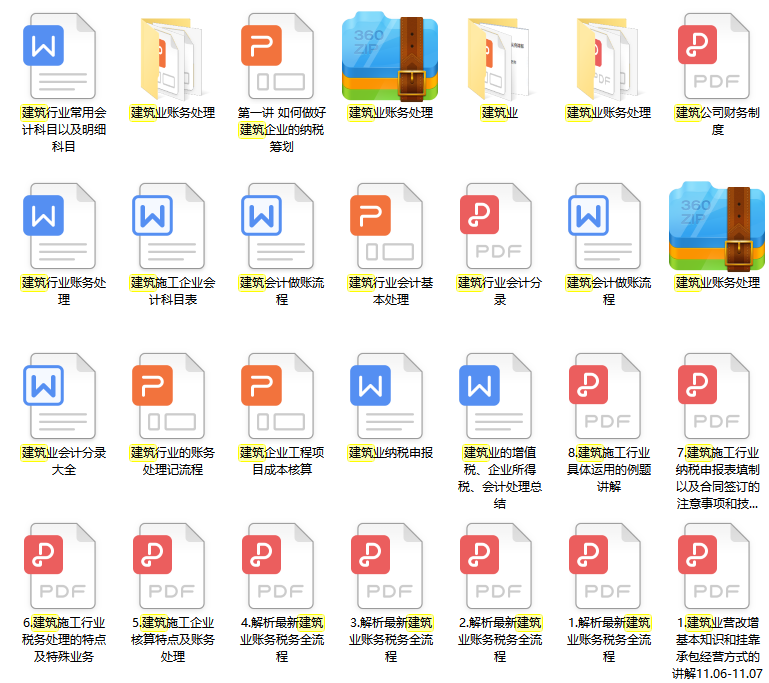Click file name 建筑业纳税申报
Screen dimensions: 769x683
tap(390, 453)
